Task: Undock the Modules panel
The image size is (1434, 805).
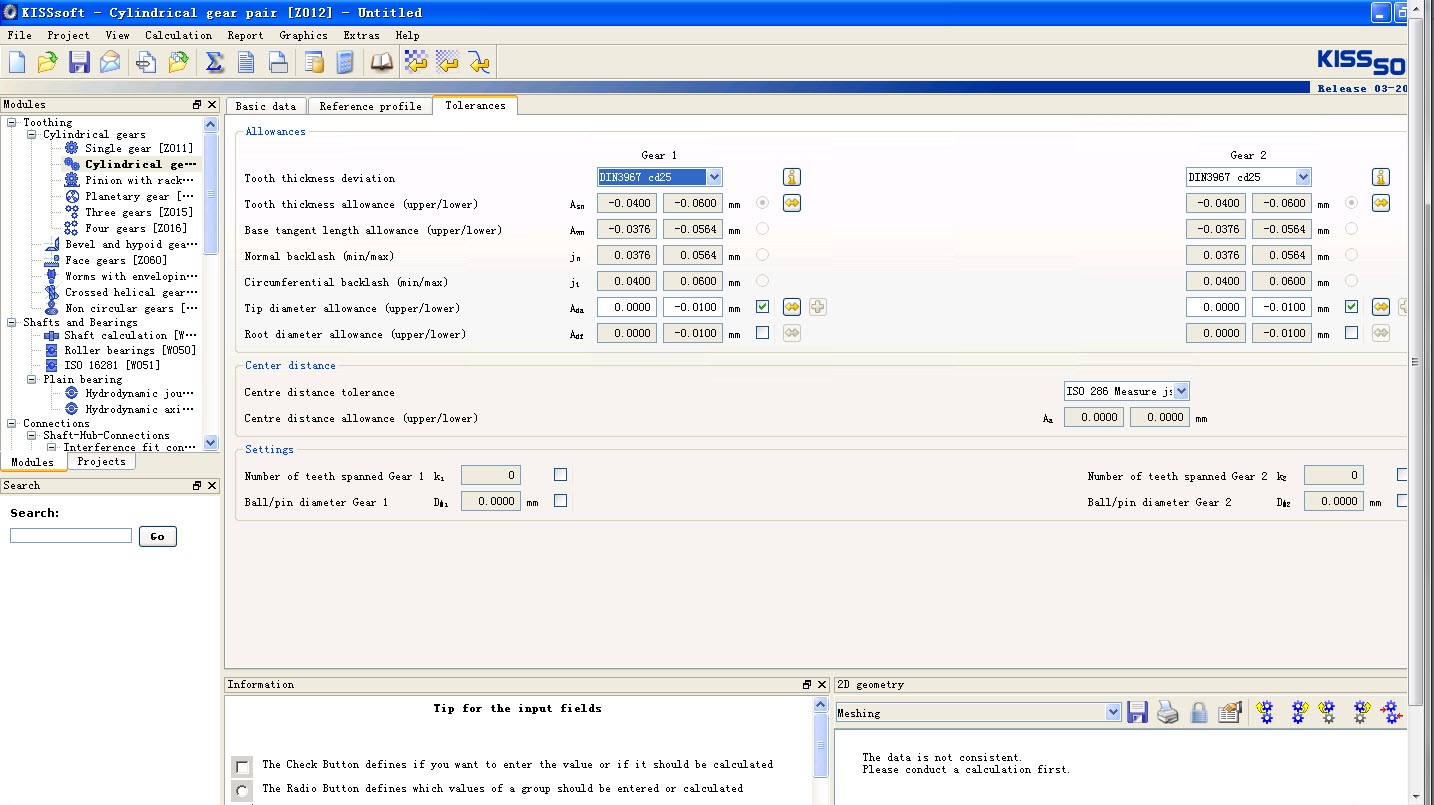Action: (197, 104)
